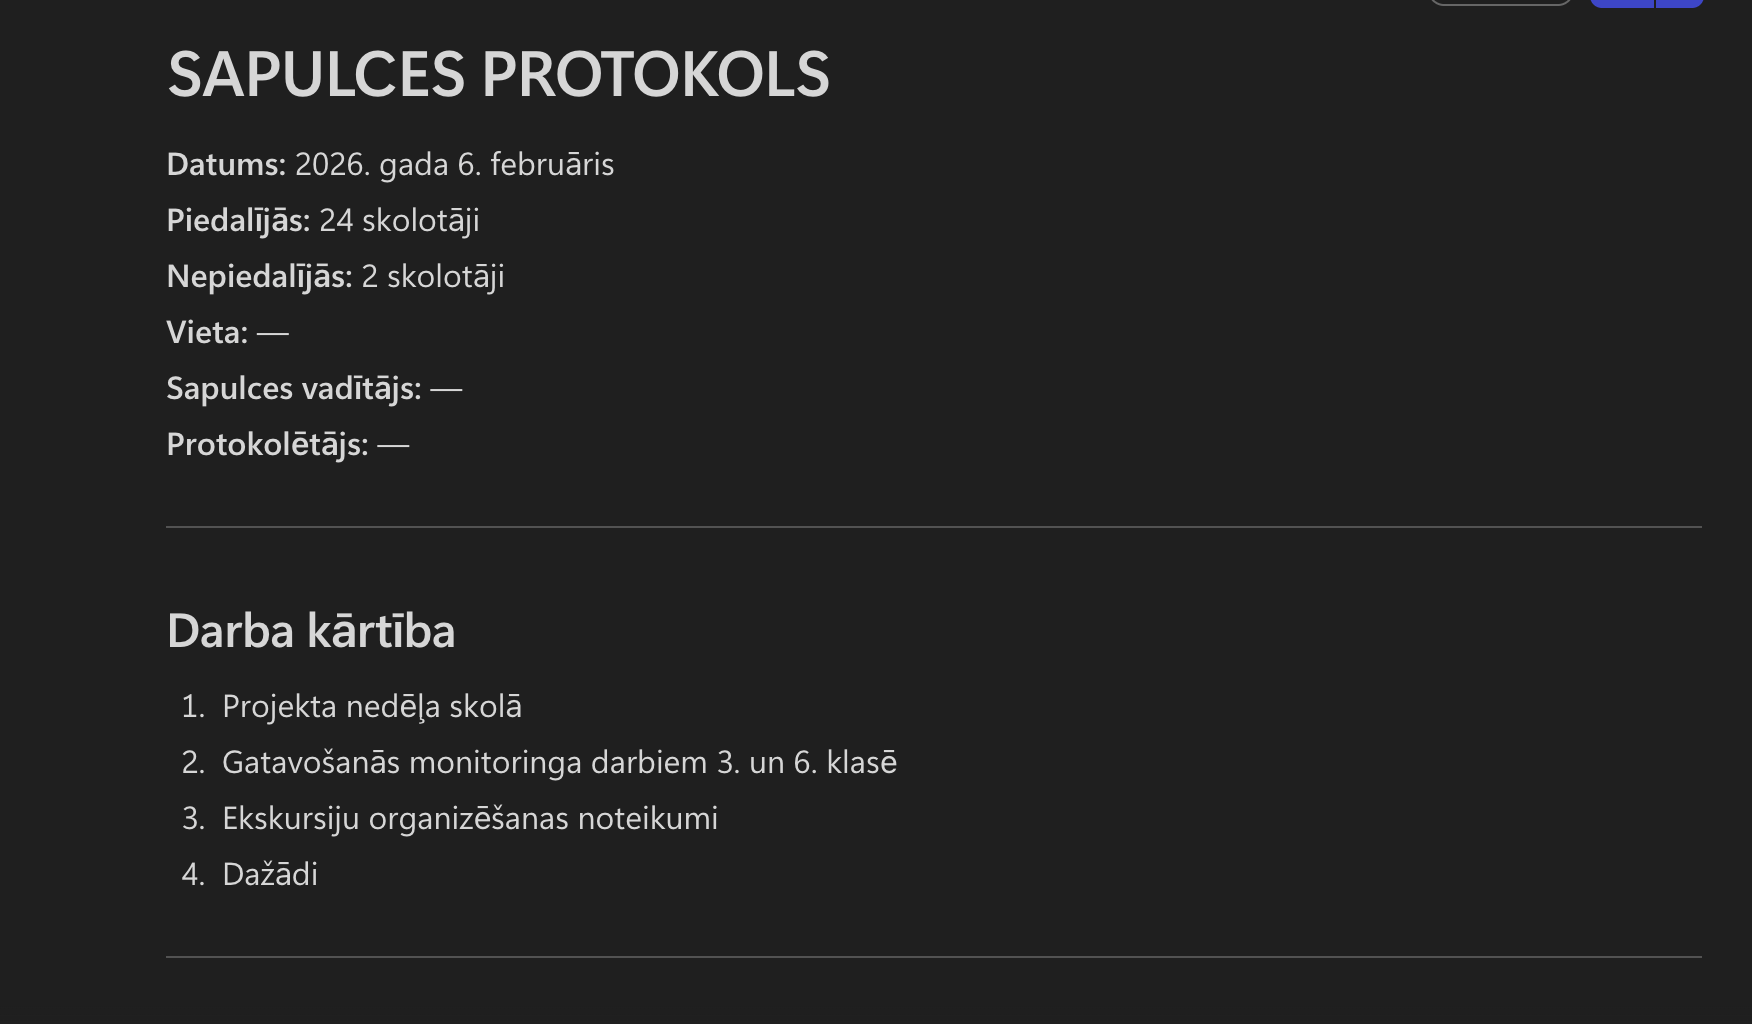Click the '24 skolotāji' text
Viewport: 1752px width, 1024px height.
[399, 220]
